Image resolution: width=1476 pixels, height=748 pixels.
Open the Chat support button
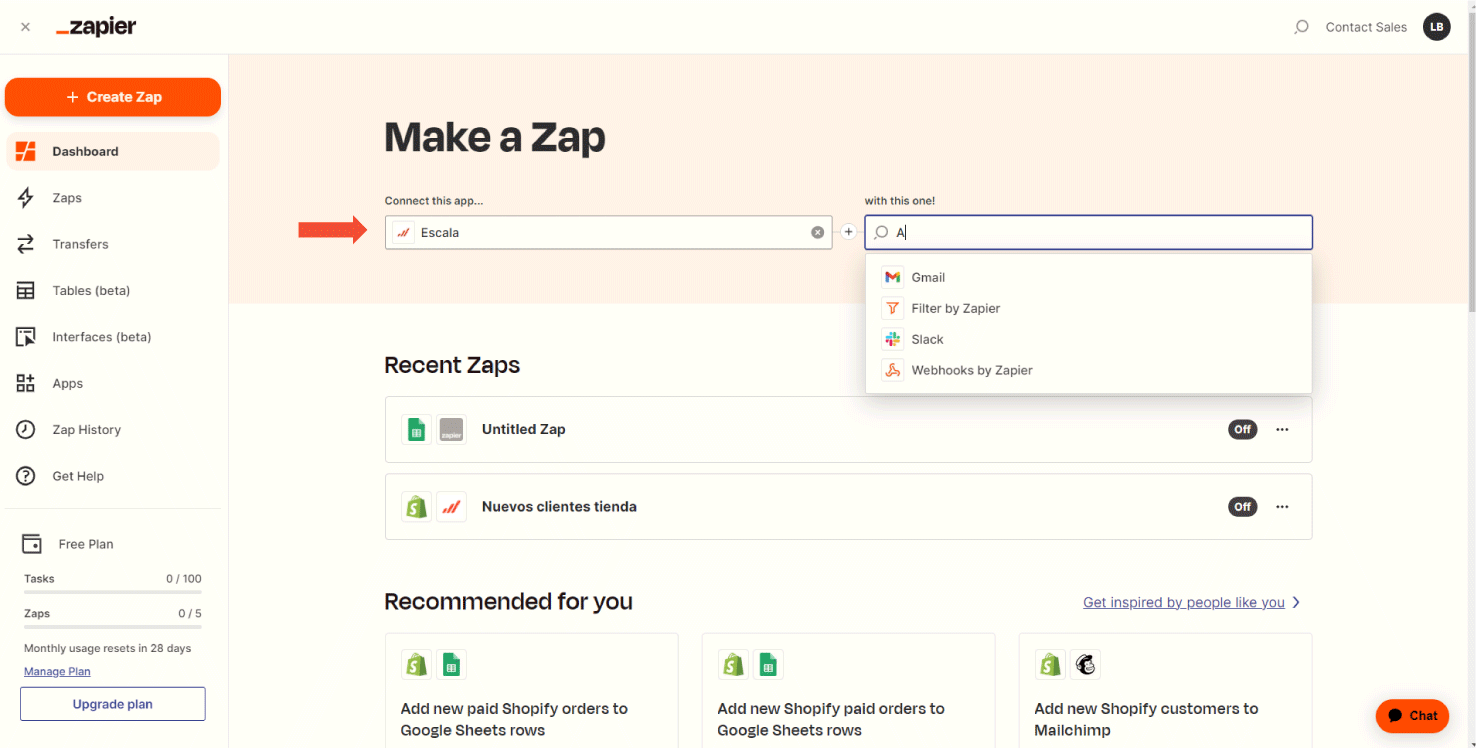(x=1412, y=716)
